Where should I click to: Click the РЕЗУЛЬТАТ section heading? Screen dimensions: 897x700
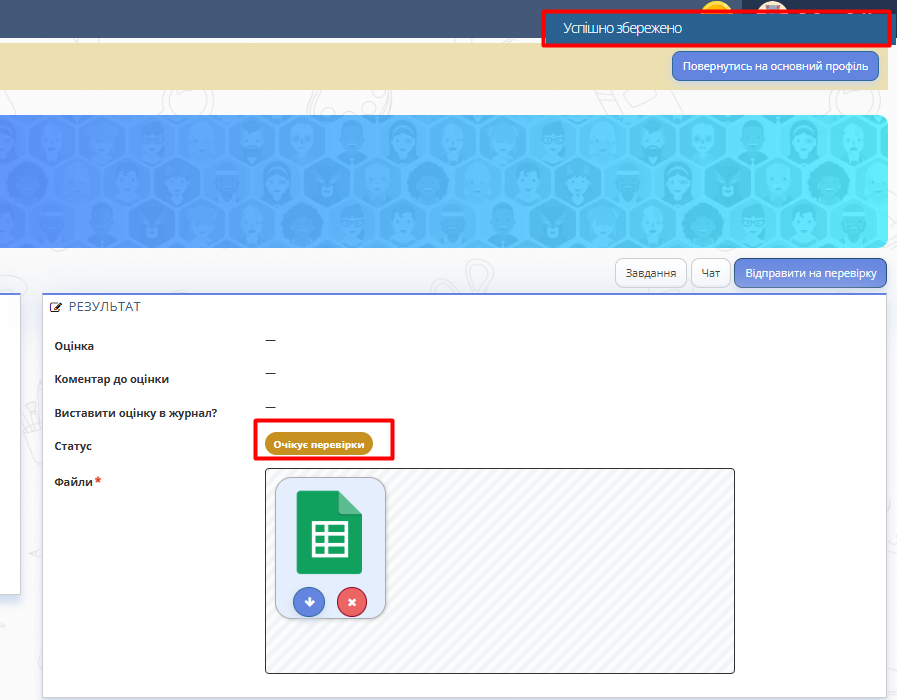105,307
